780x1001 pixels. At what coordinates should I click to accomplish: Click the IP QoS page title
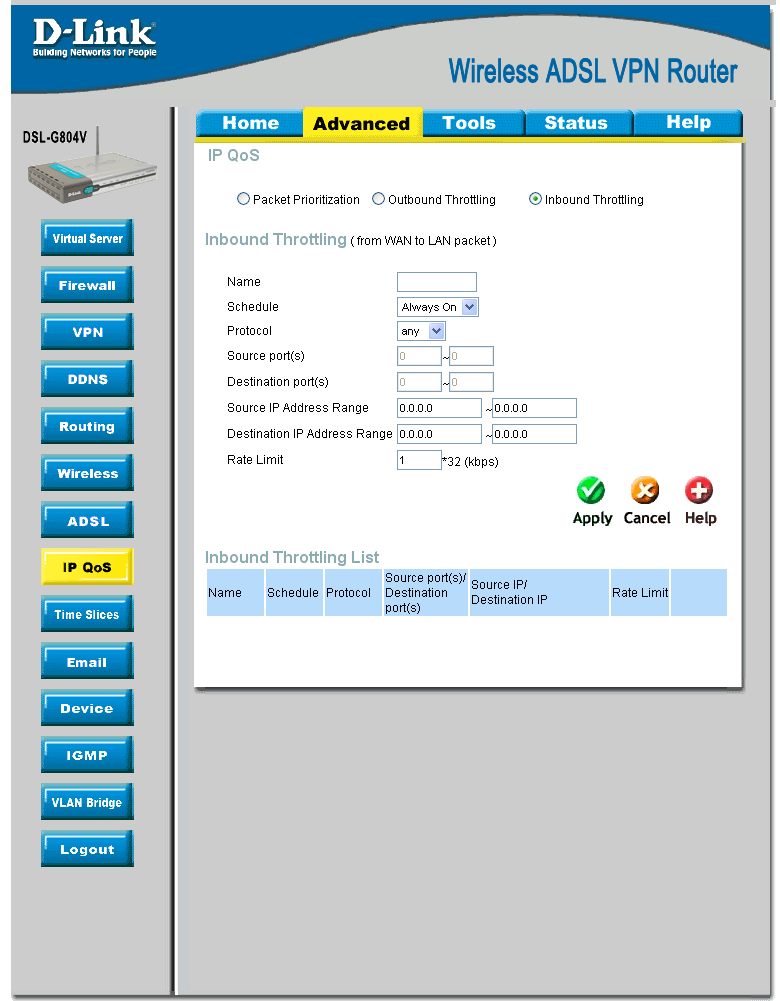[234, 155]
